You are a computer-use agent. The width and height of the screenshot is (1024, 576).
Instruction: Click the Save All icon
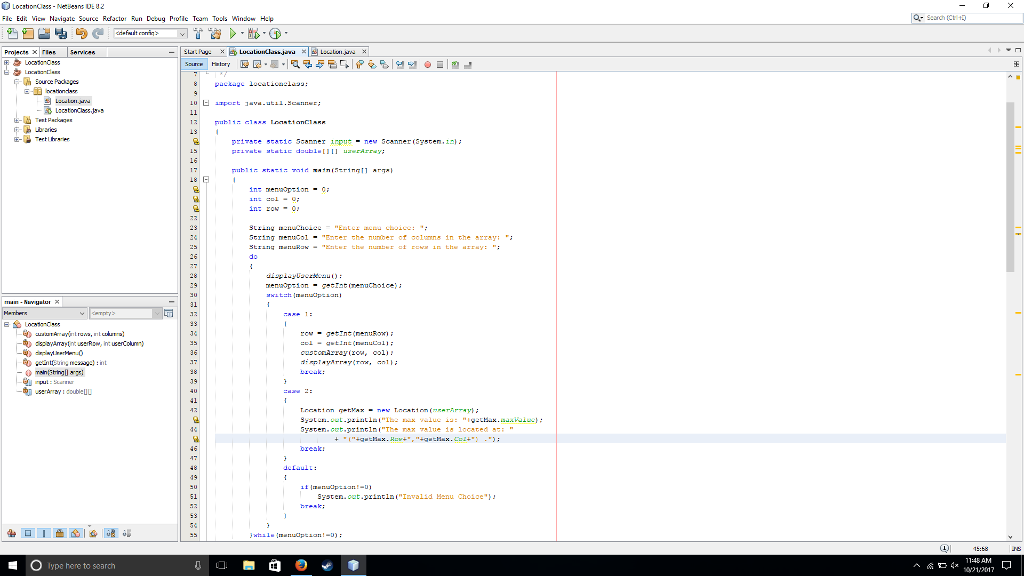(61, 33)
